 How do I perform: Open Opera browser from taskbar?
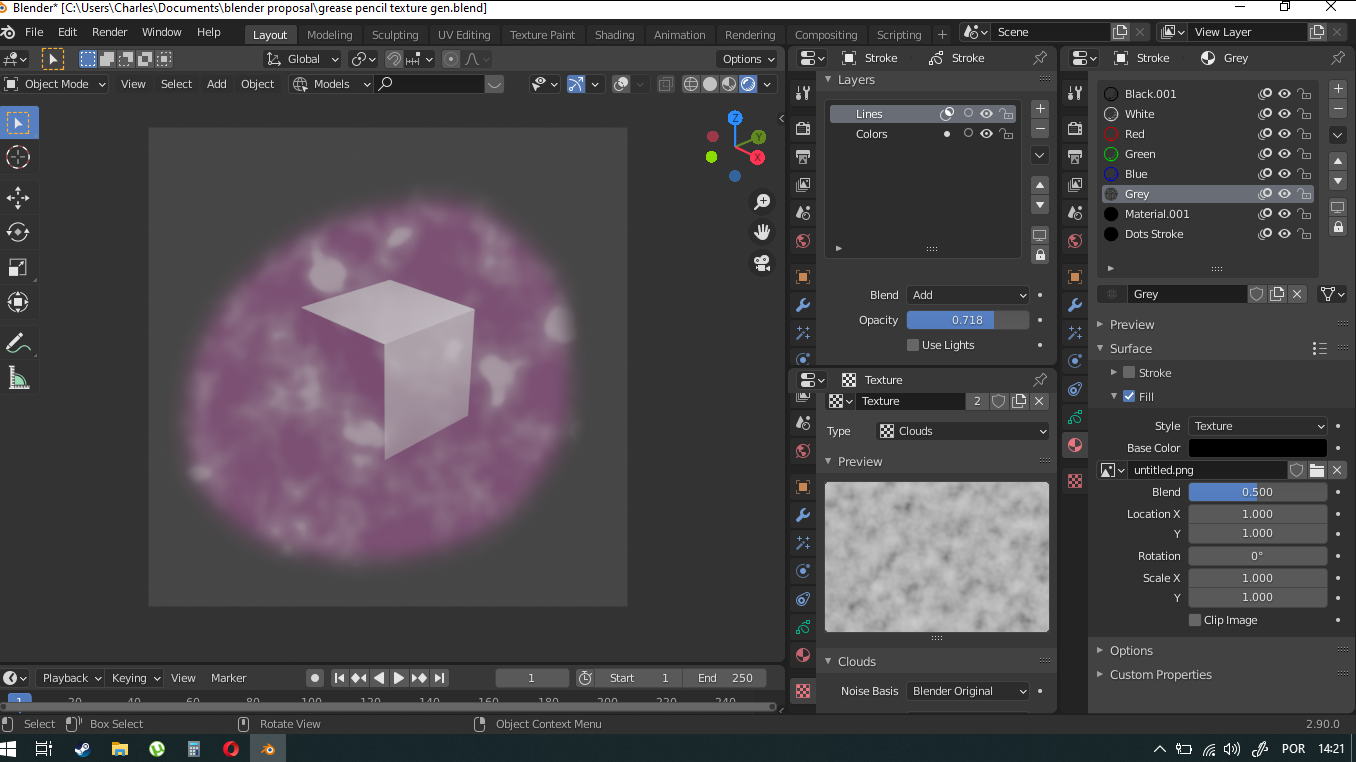click(x=230, y=748)
